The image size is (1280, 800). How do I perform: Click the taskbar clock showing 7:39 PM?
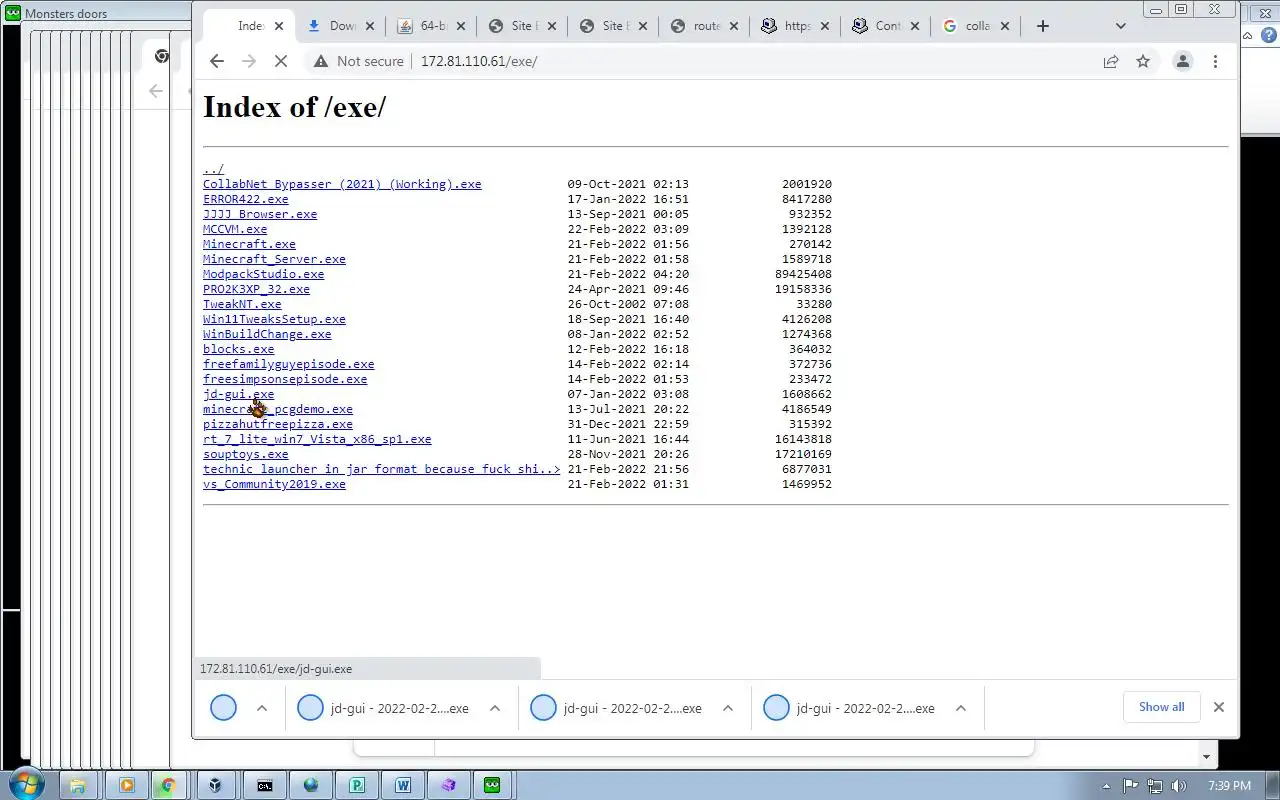(x=1229, y=786)
